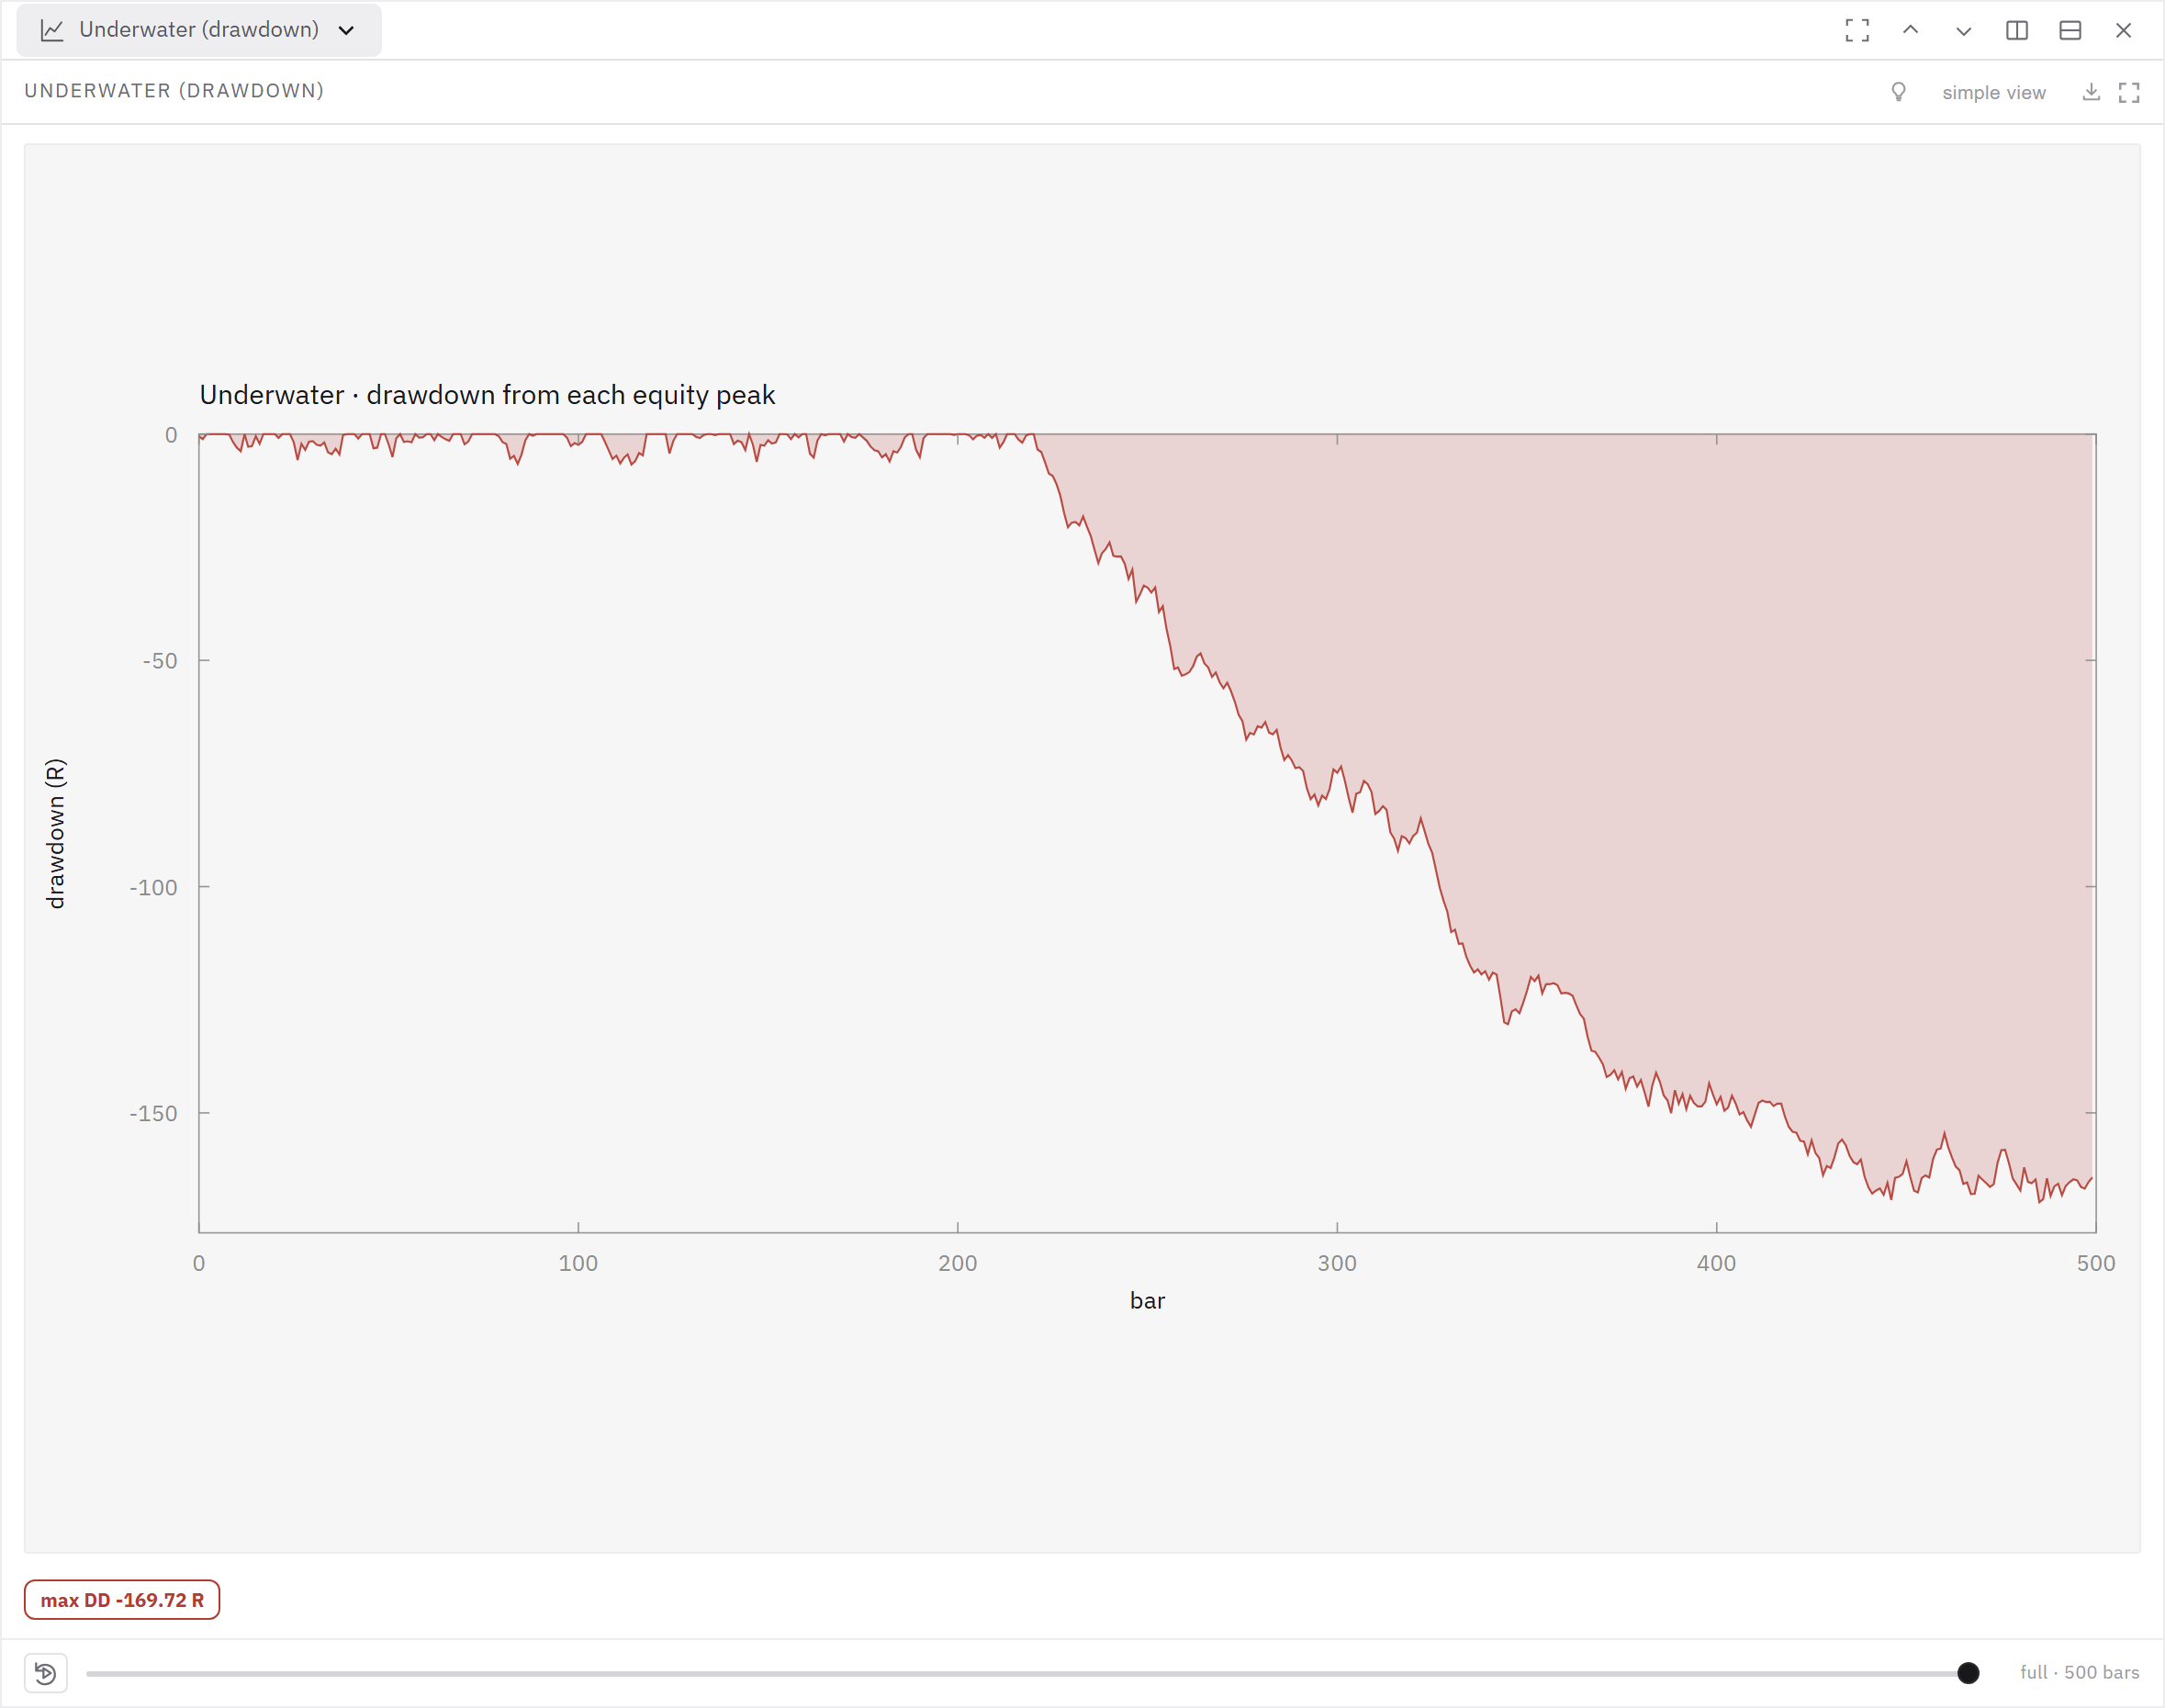Click the 'full · 500 bars' label

[x=2079, y=1672]
